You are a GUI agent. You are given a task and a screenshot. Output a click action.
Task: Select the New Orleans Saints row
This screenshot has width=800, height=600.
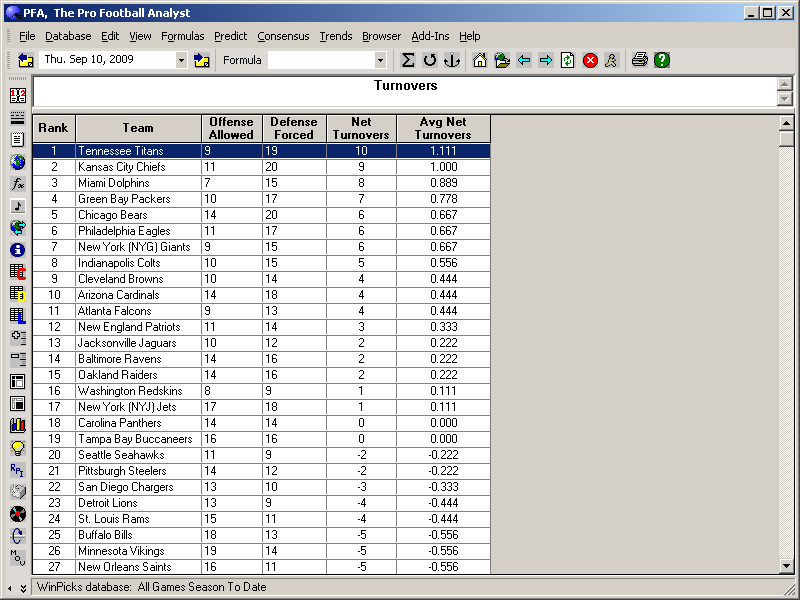(x=261, y=567)
